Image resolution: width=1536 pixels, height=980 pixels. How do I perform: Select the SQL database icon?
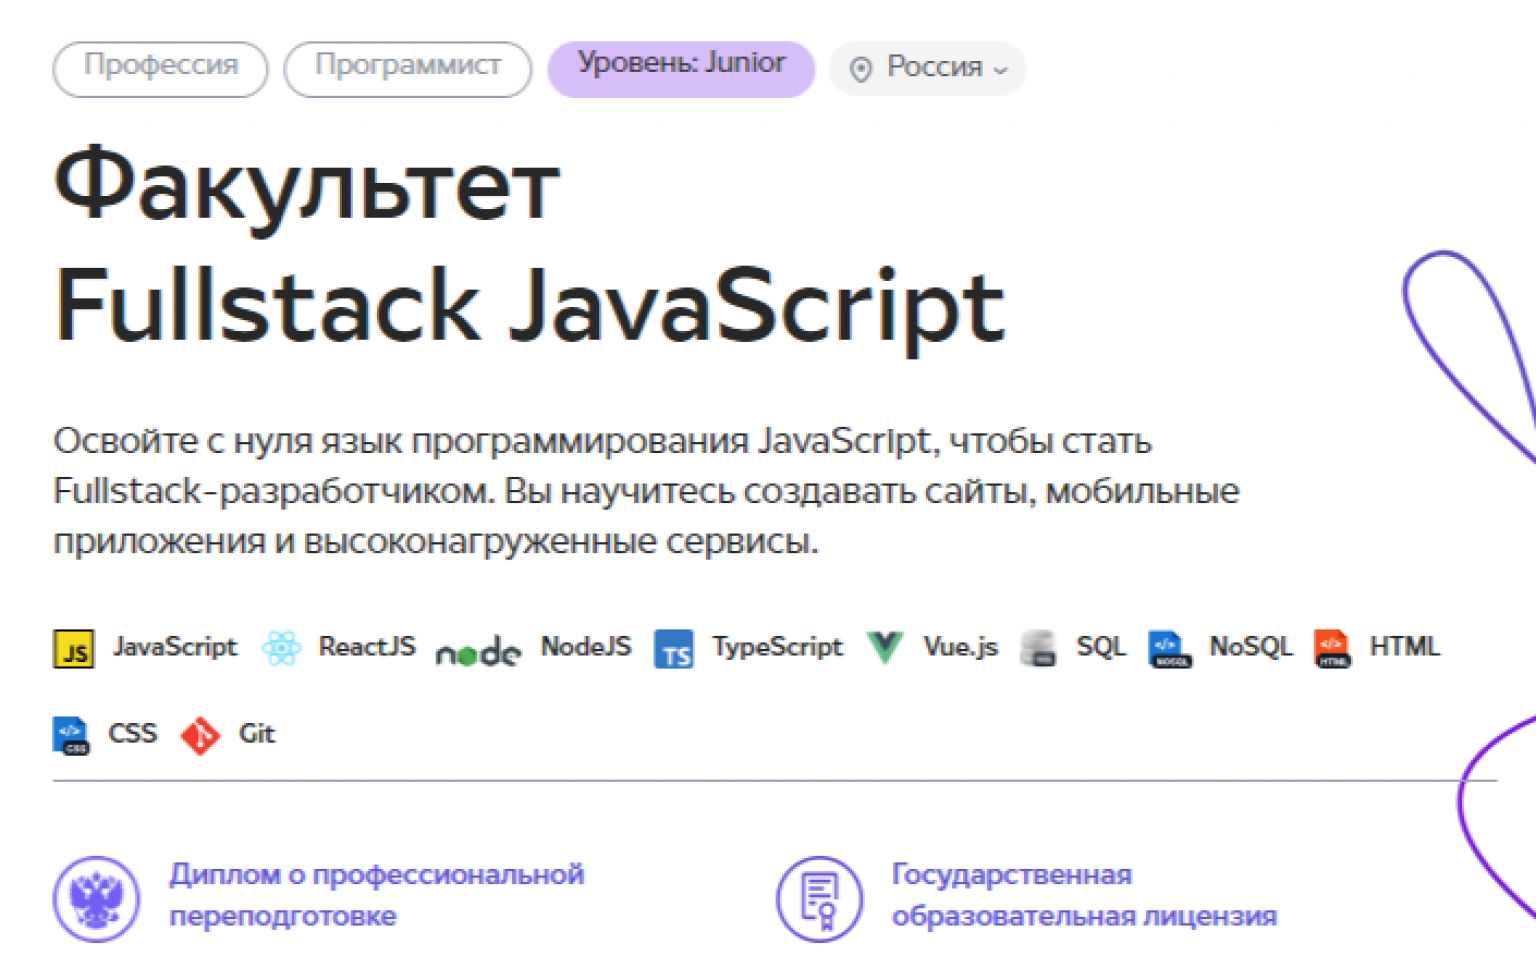[1039, 648]
